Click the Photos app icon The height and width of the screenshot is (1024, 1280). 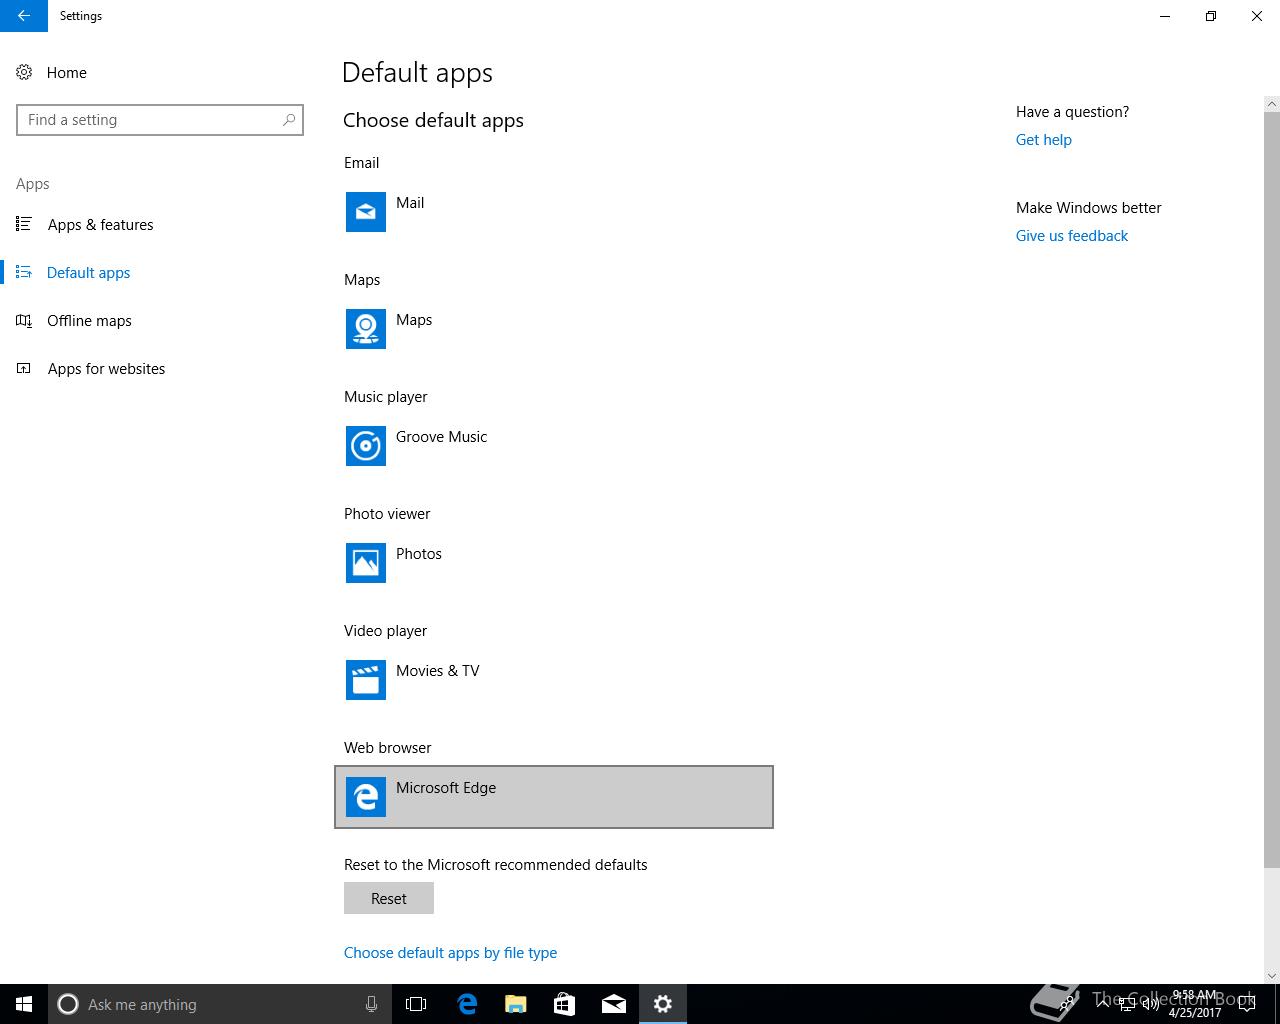(x=366, y=563)
